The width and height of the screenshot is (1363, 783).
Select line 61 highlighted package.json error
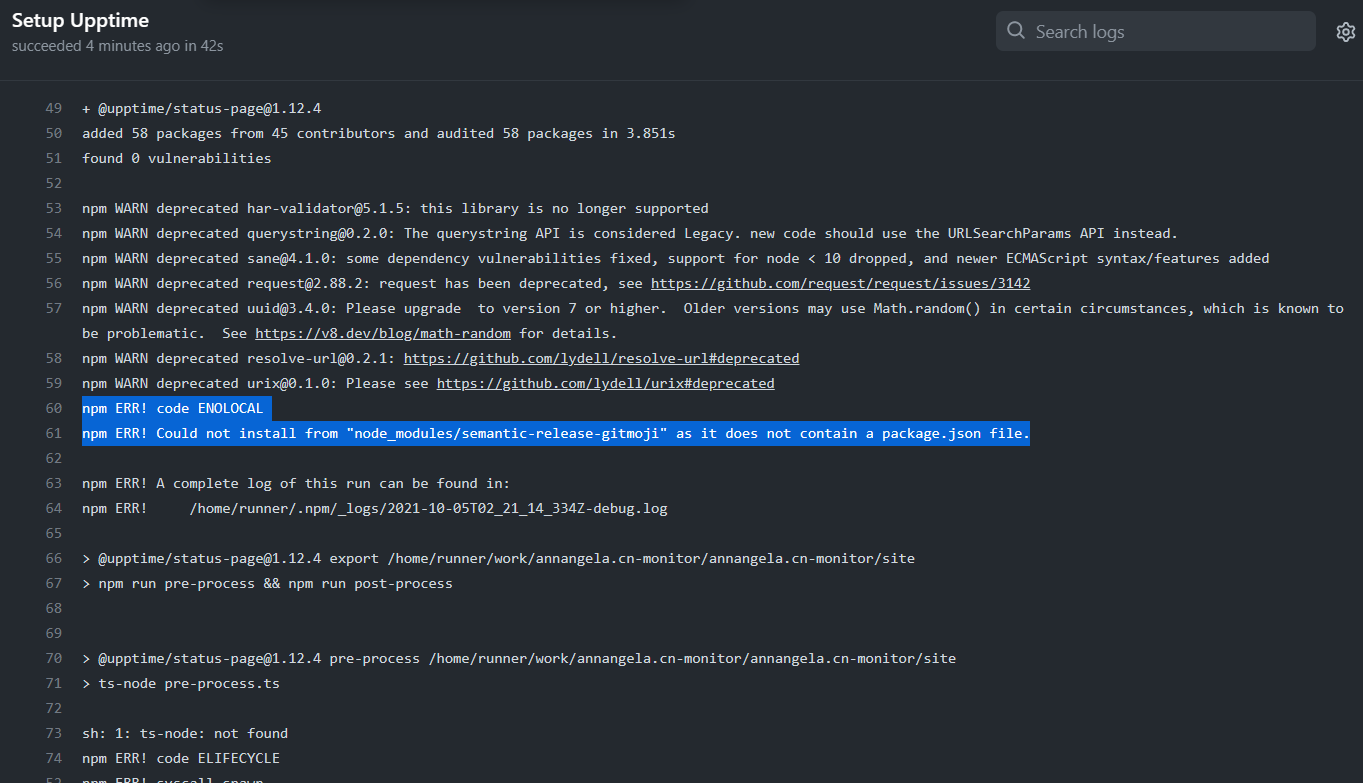(52, 433)
